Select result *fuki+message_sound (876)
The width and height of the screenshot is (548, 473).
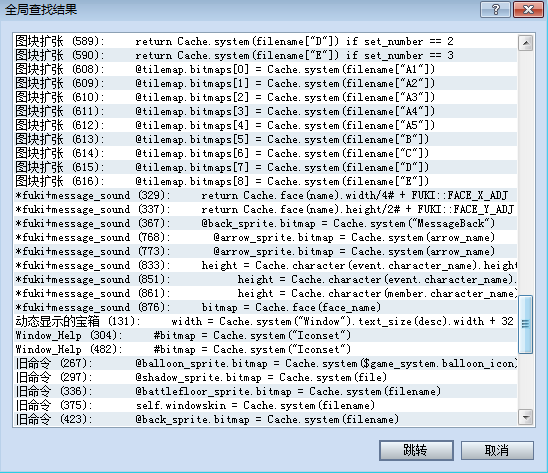pyautogui.click(x=266, y=307)
